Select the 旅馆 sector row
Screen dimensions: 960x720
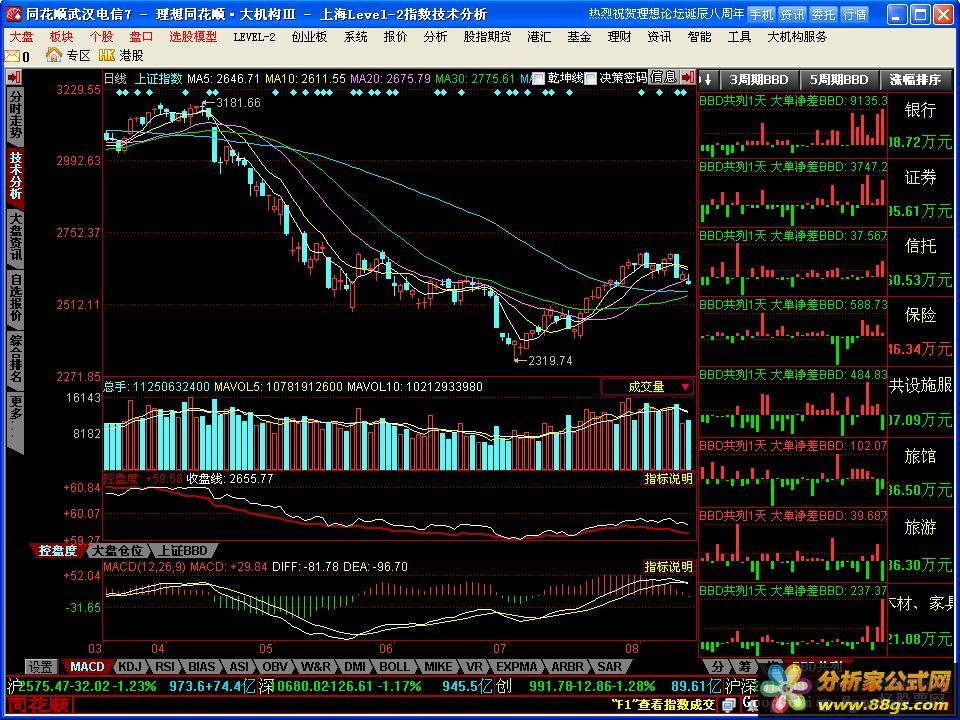(x=826, y=472)
